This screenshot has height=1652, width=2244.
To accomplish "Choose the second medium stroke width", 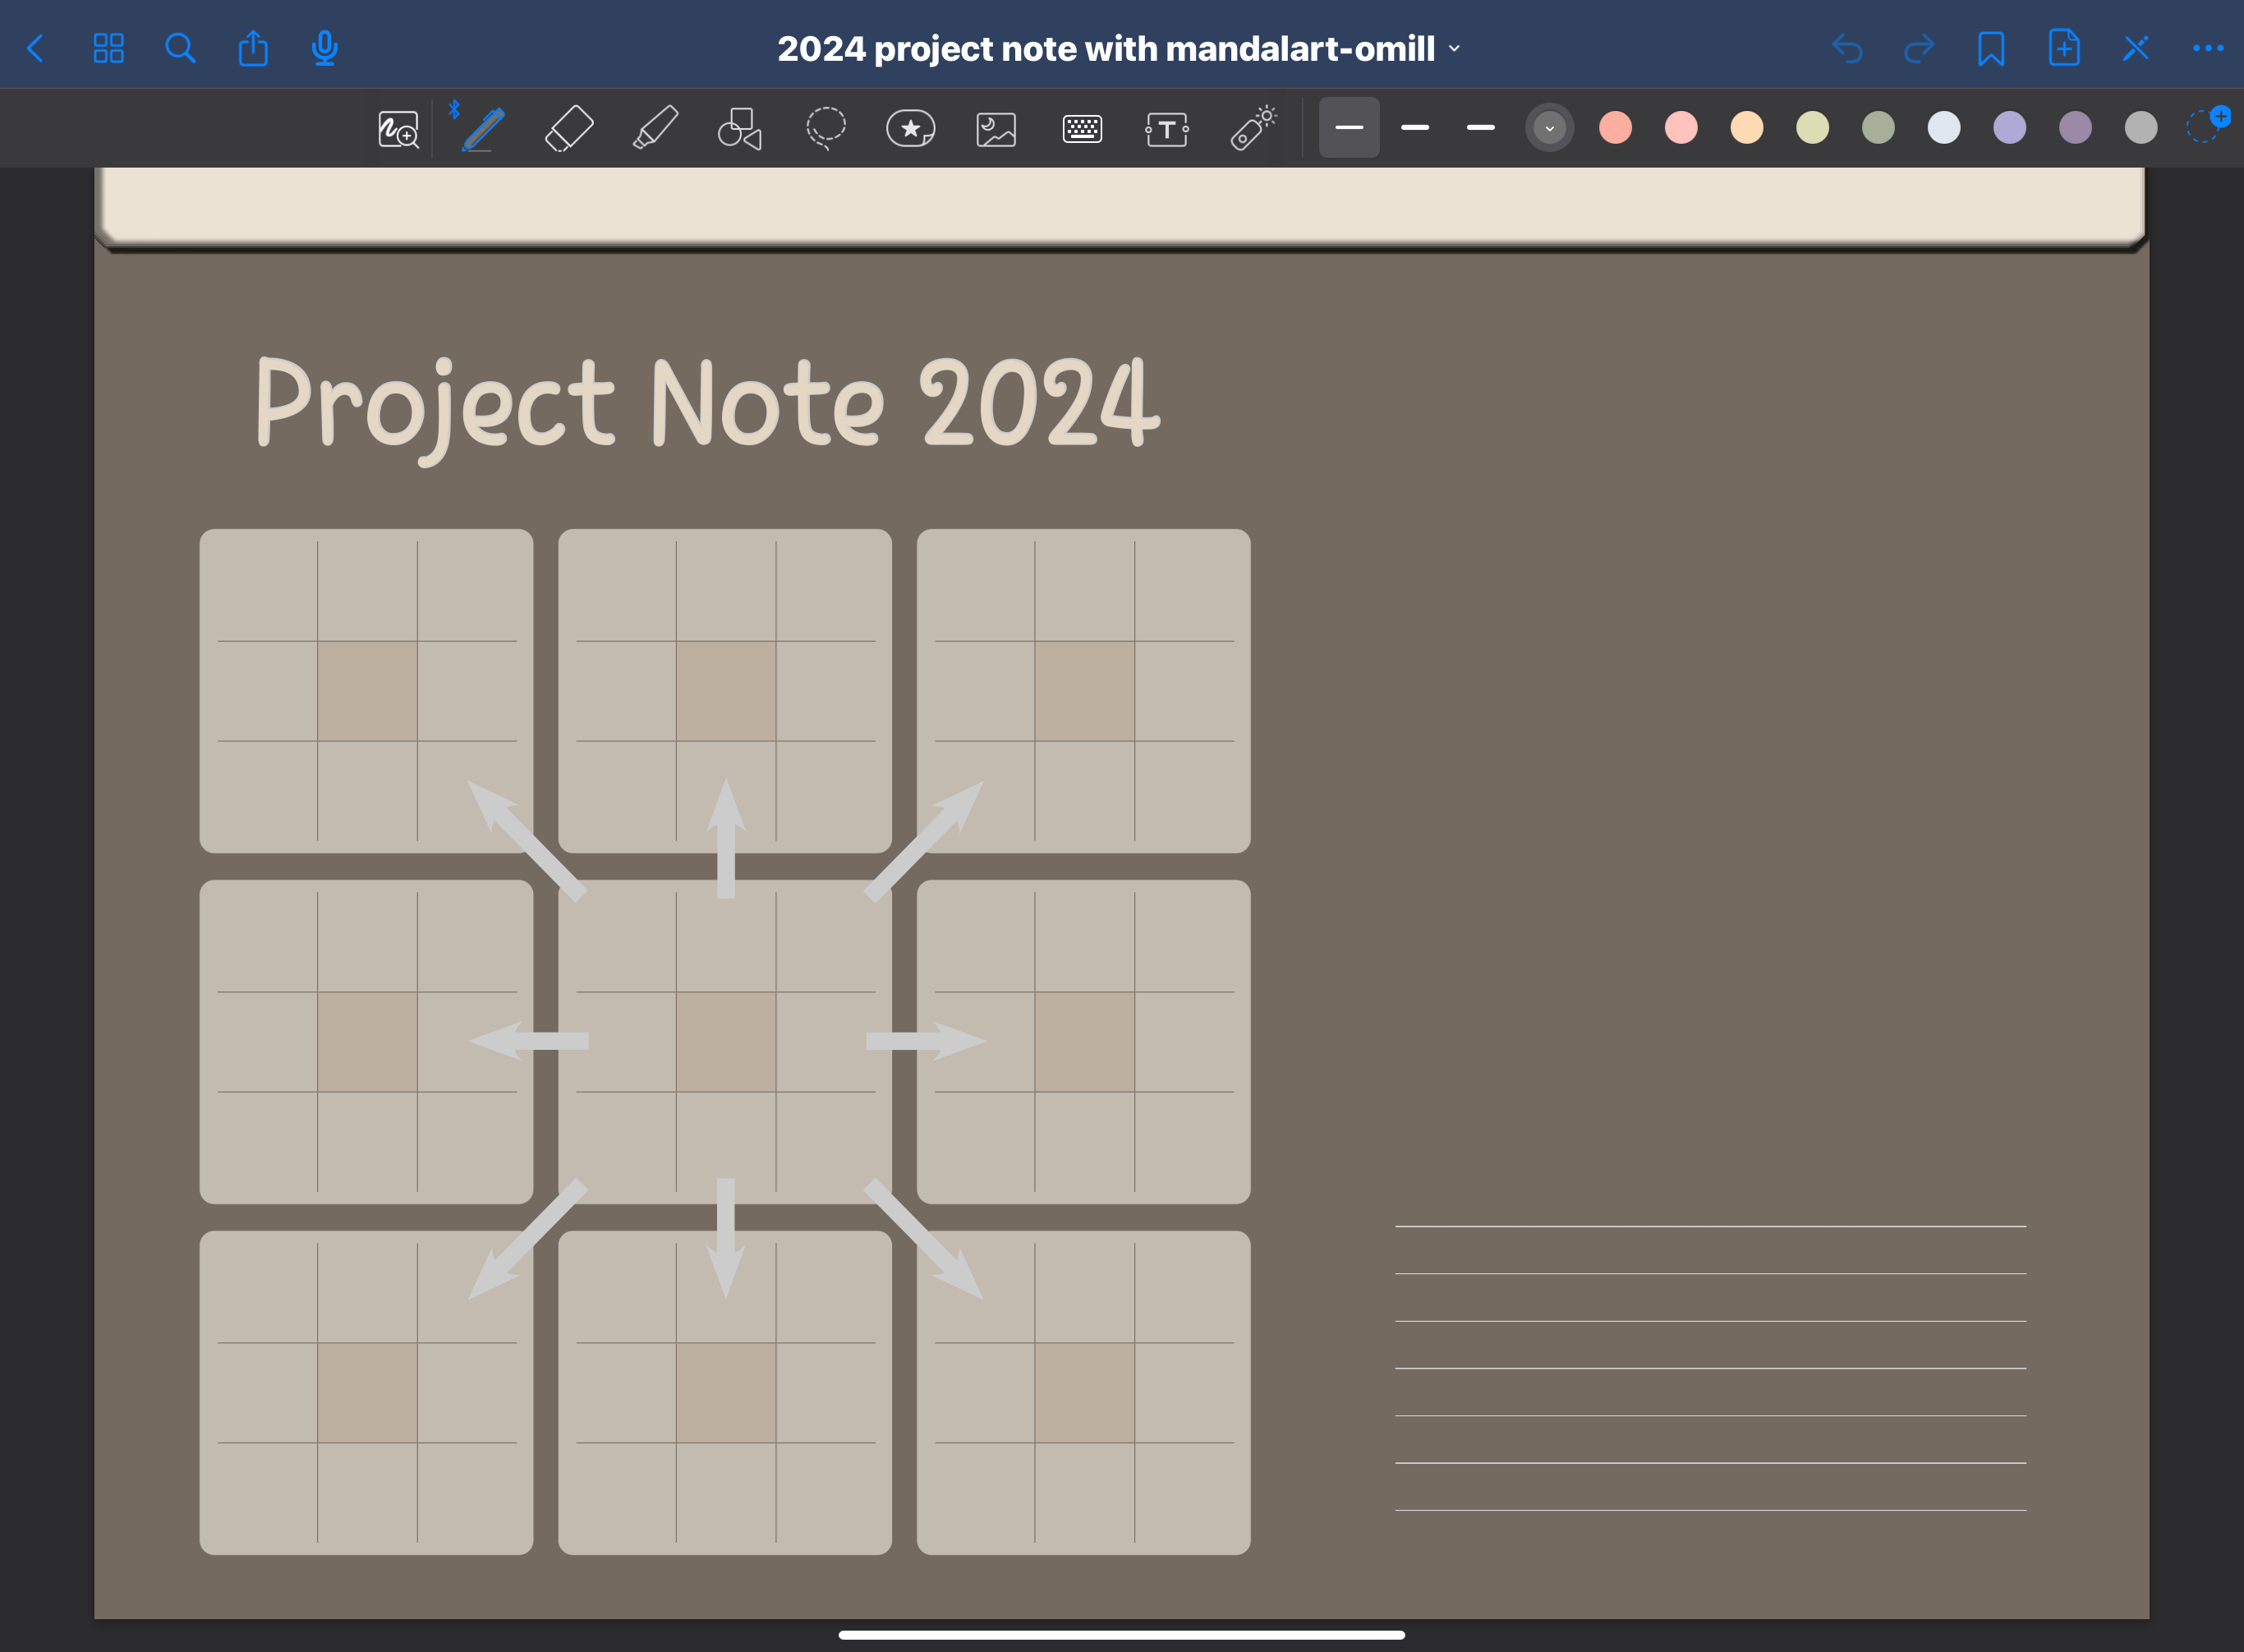I will (1415, 127).
